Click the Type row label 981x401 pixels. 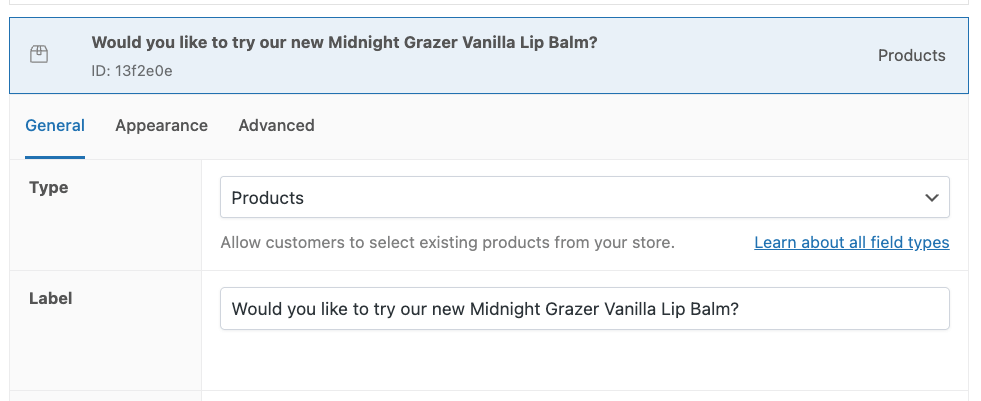tap(49, 188)
